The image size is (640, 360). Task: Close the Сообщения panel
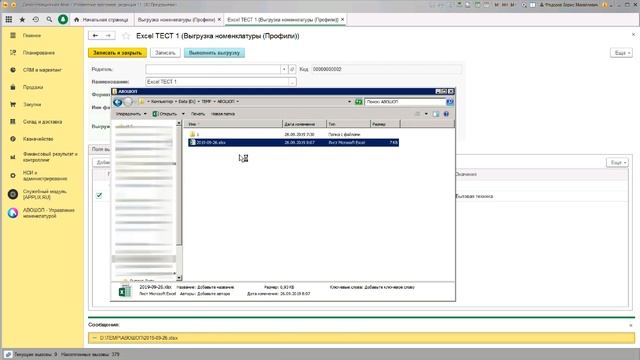(631, 325)
